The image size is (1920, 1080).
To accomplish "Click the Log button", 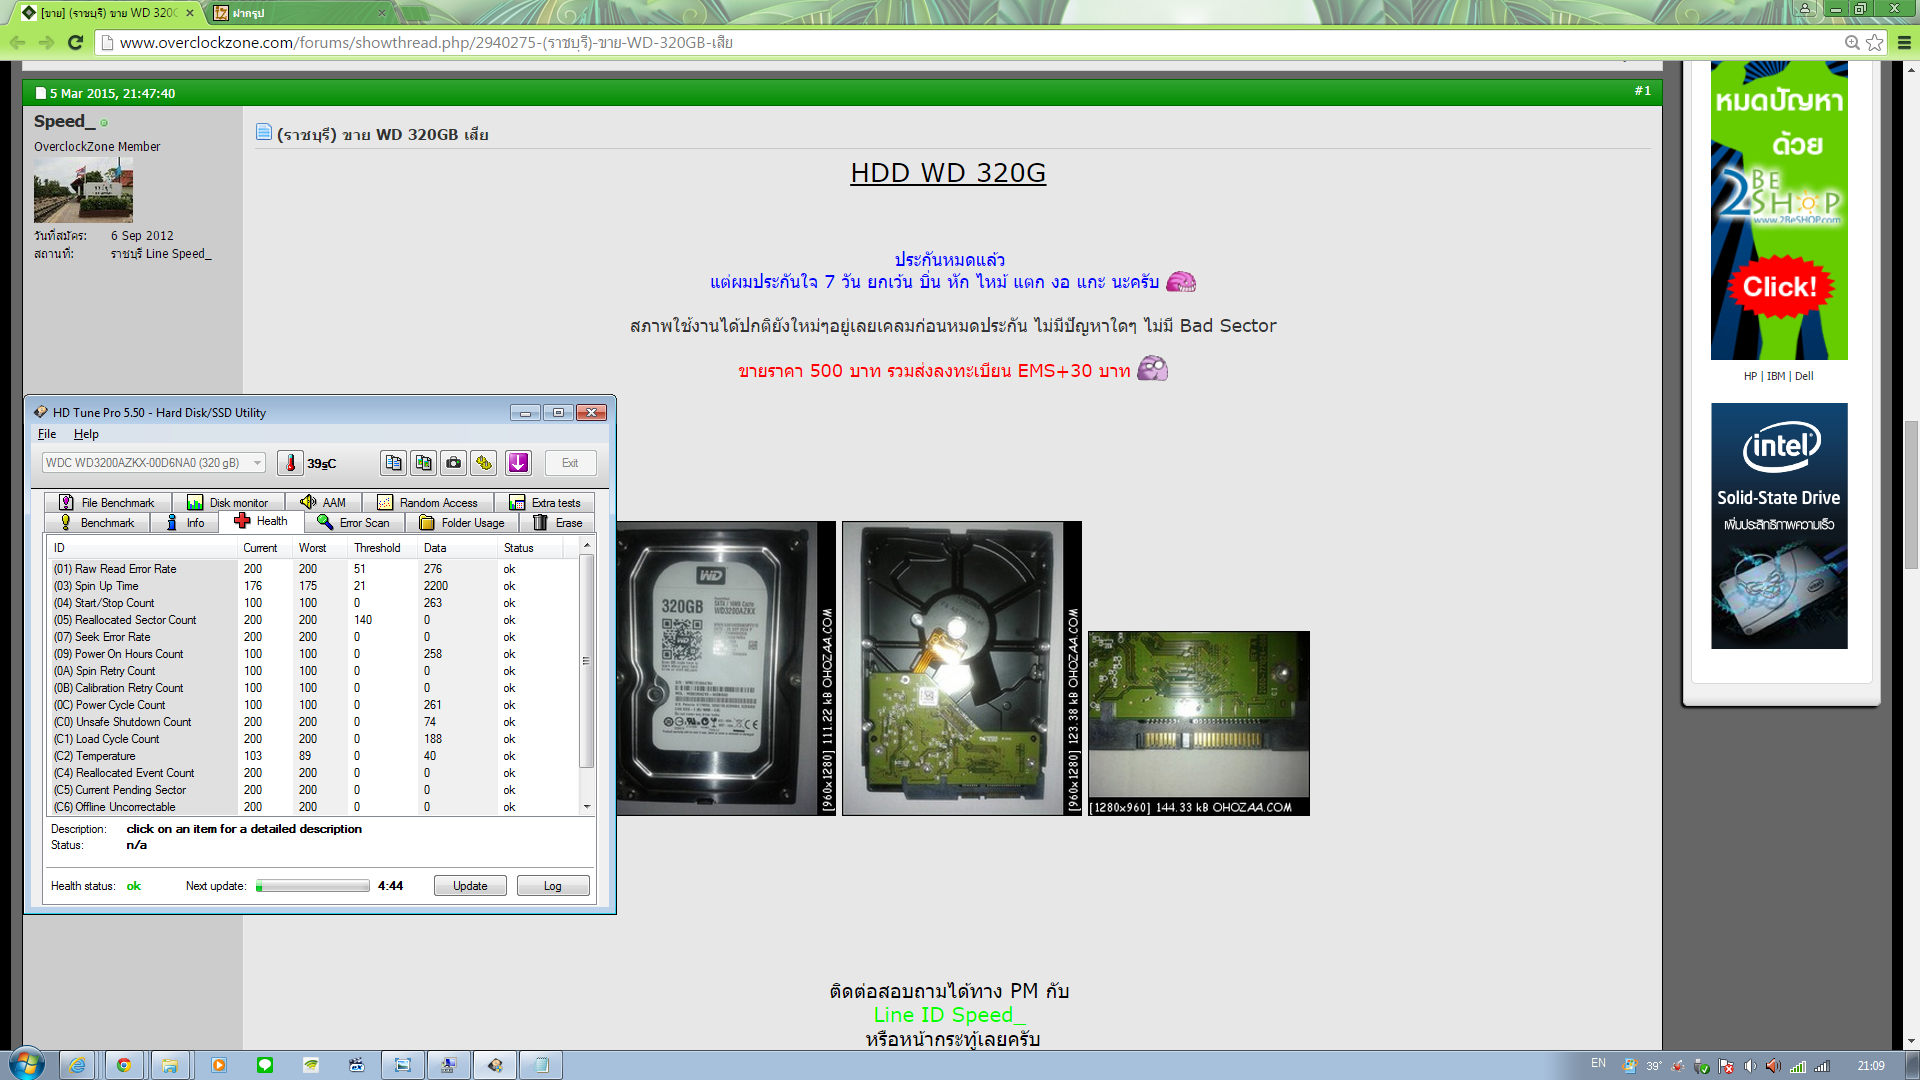I will tap(552, 886).
